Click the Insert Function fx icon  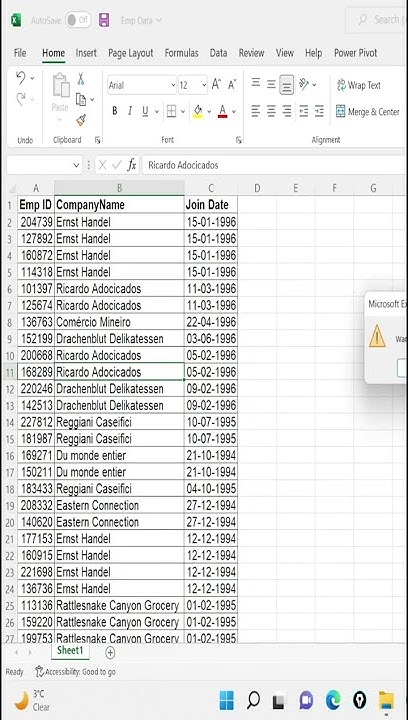pos(132,165)
